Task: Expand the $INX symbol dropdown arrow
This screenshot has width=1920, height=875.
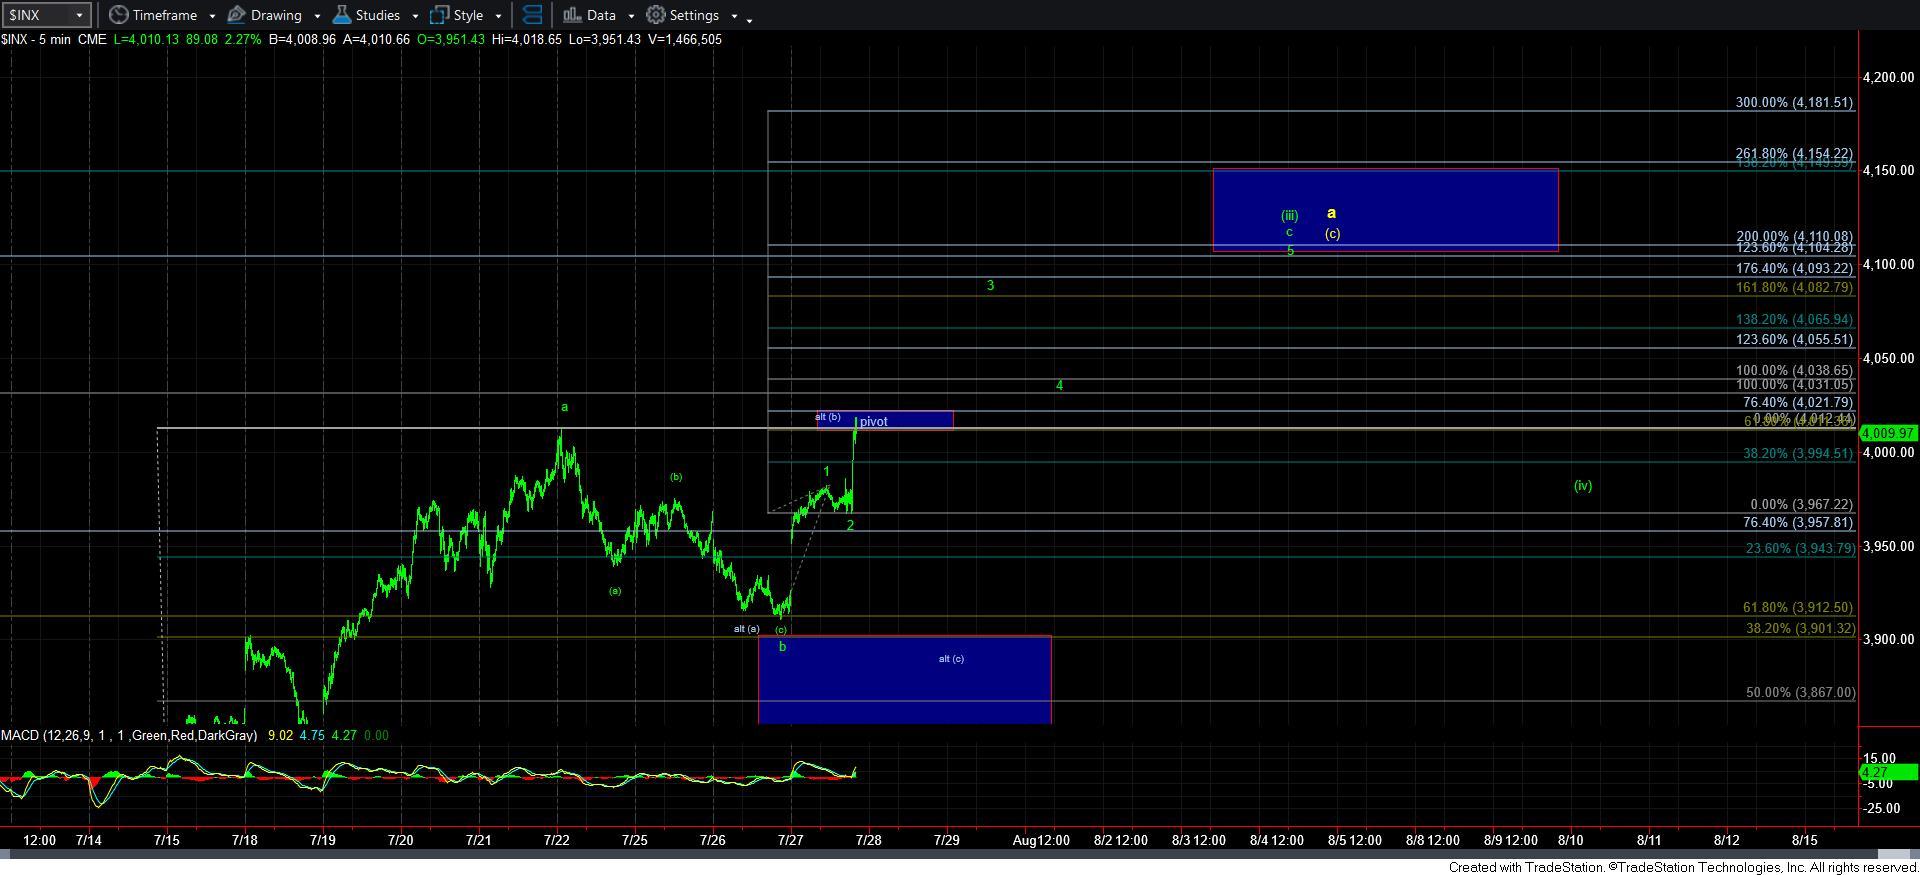Action: coord(79,15)
